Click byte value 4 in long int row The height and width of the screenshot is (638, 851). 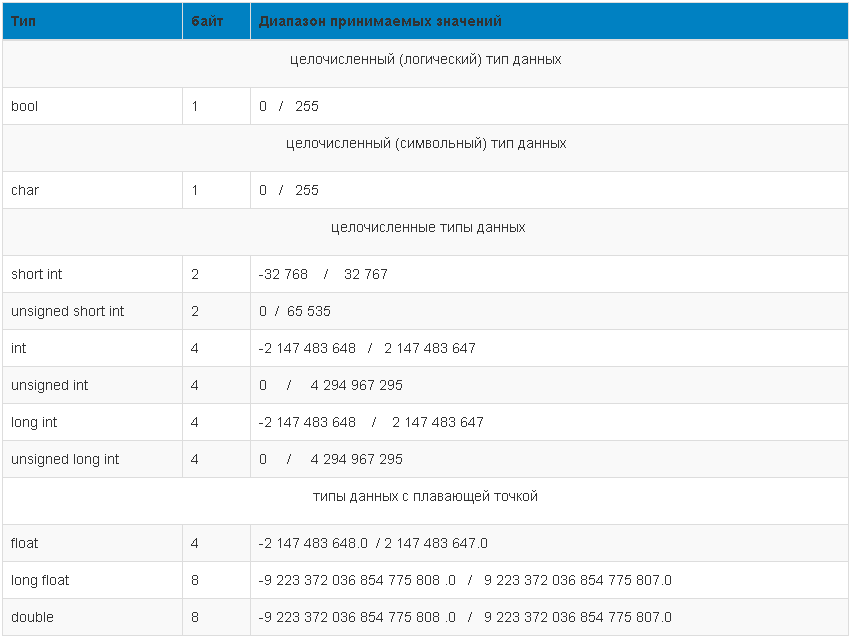(195, 422)
